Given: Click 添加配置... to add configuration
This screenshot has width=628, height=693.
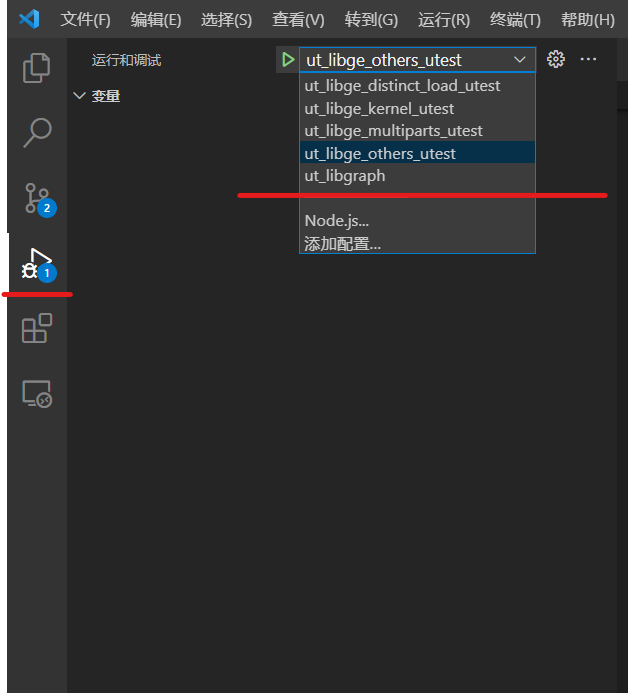Looking at the screenshot, I should pyautogui.click(x=342, y=243).
